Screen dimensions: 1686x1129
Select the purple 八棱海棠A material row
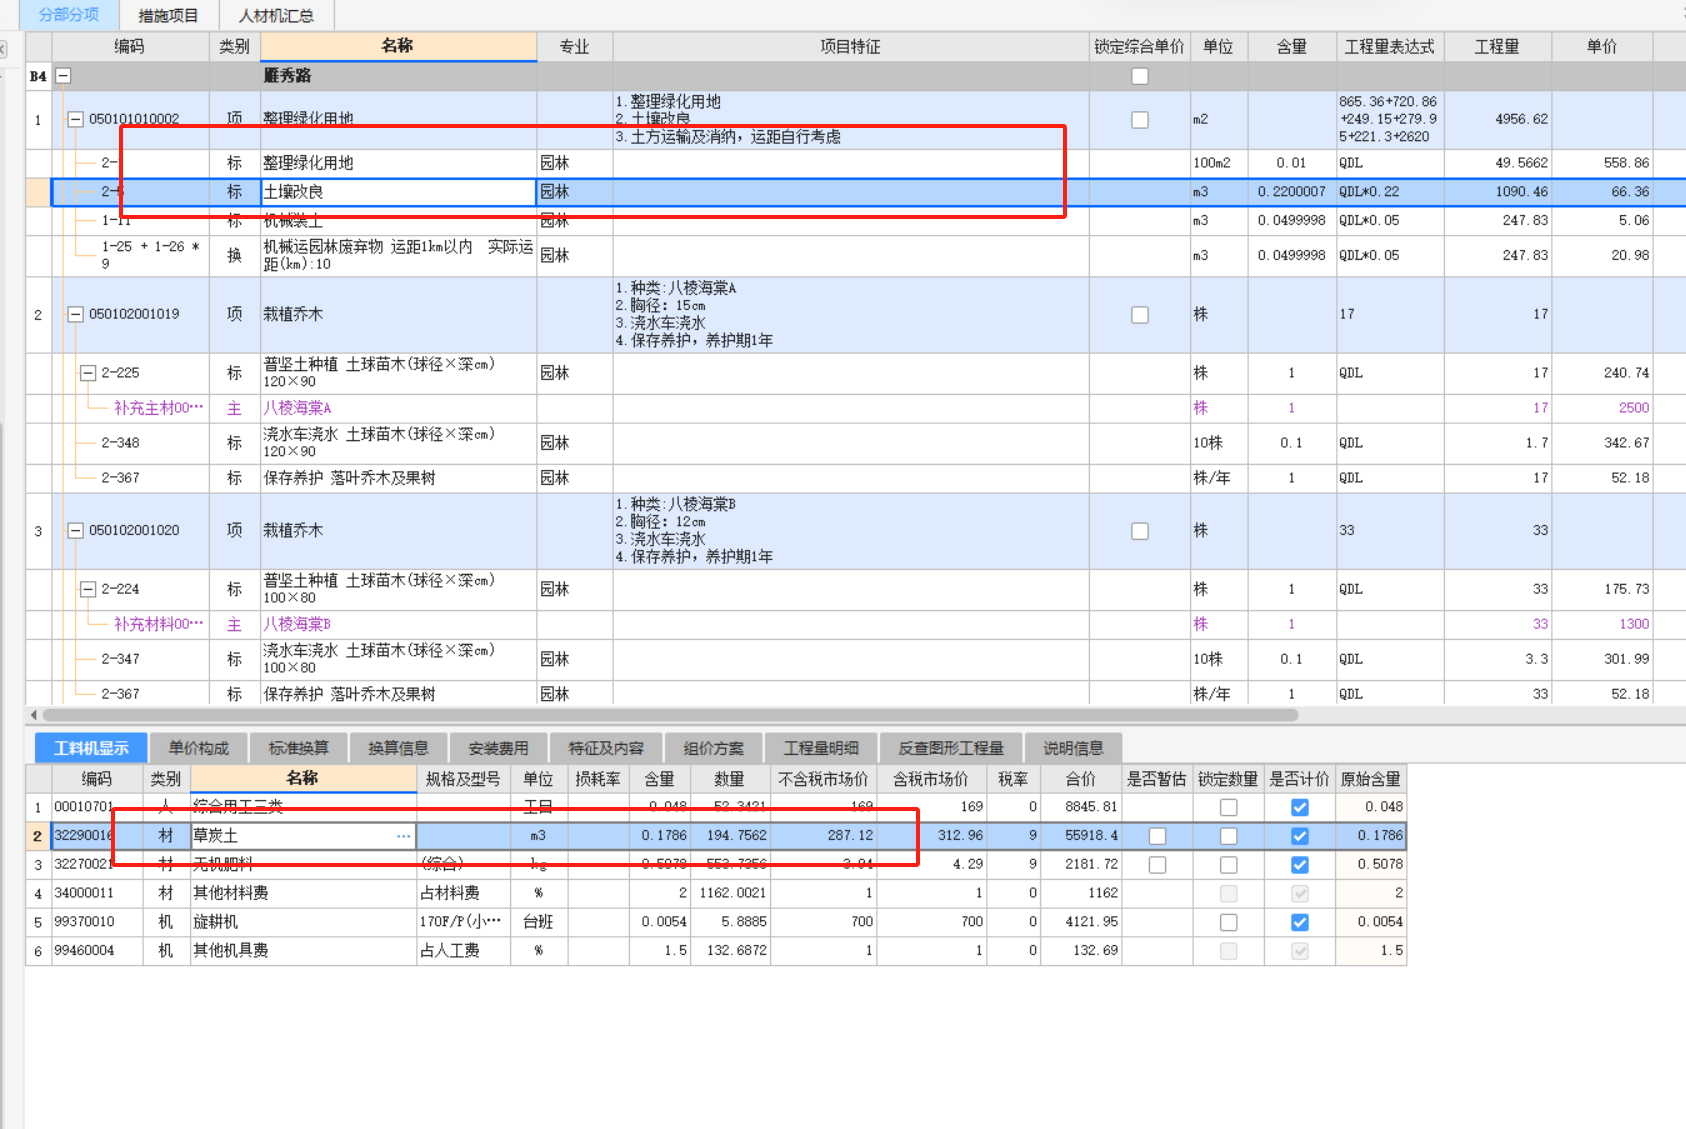297,408
